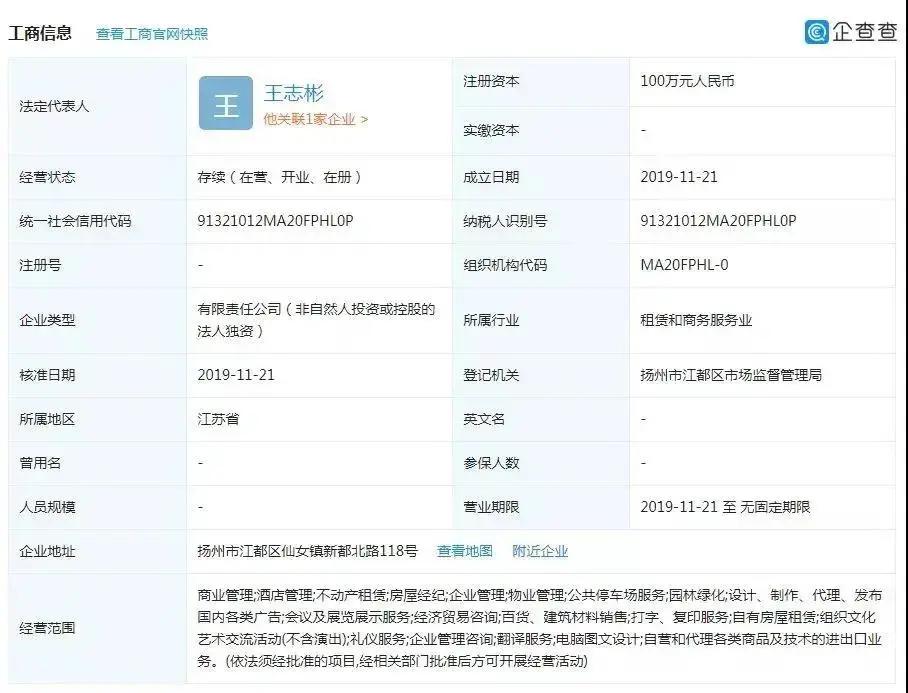This screenshot has width=908, height=693.
Task: Click the 企查查 logo icon
Action: click(816, 31)
